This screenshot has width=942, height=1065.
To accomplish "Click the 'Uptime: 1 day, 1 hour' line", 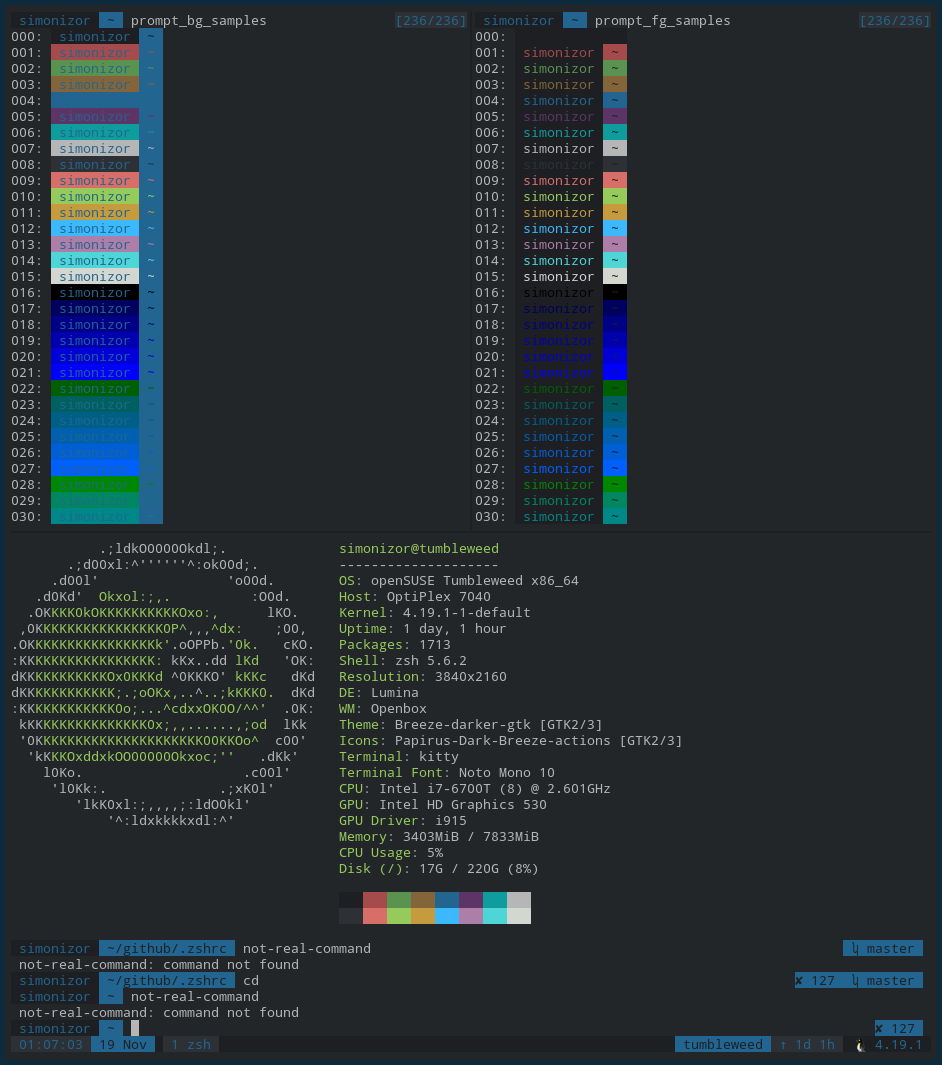I will point(422,629).
